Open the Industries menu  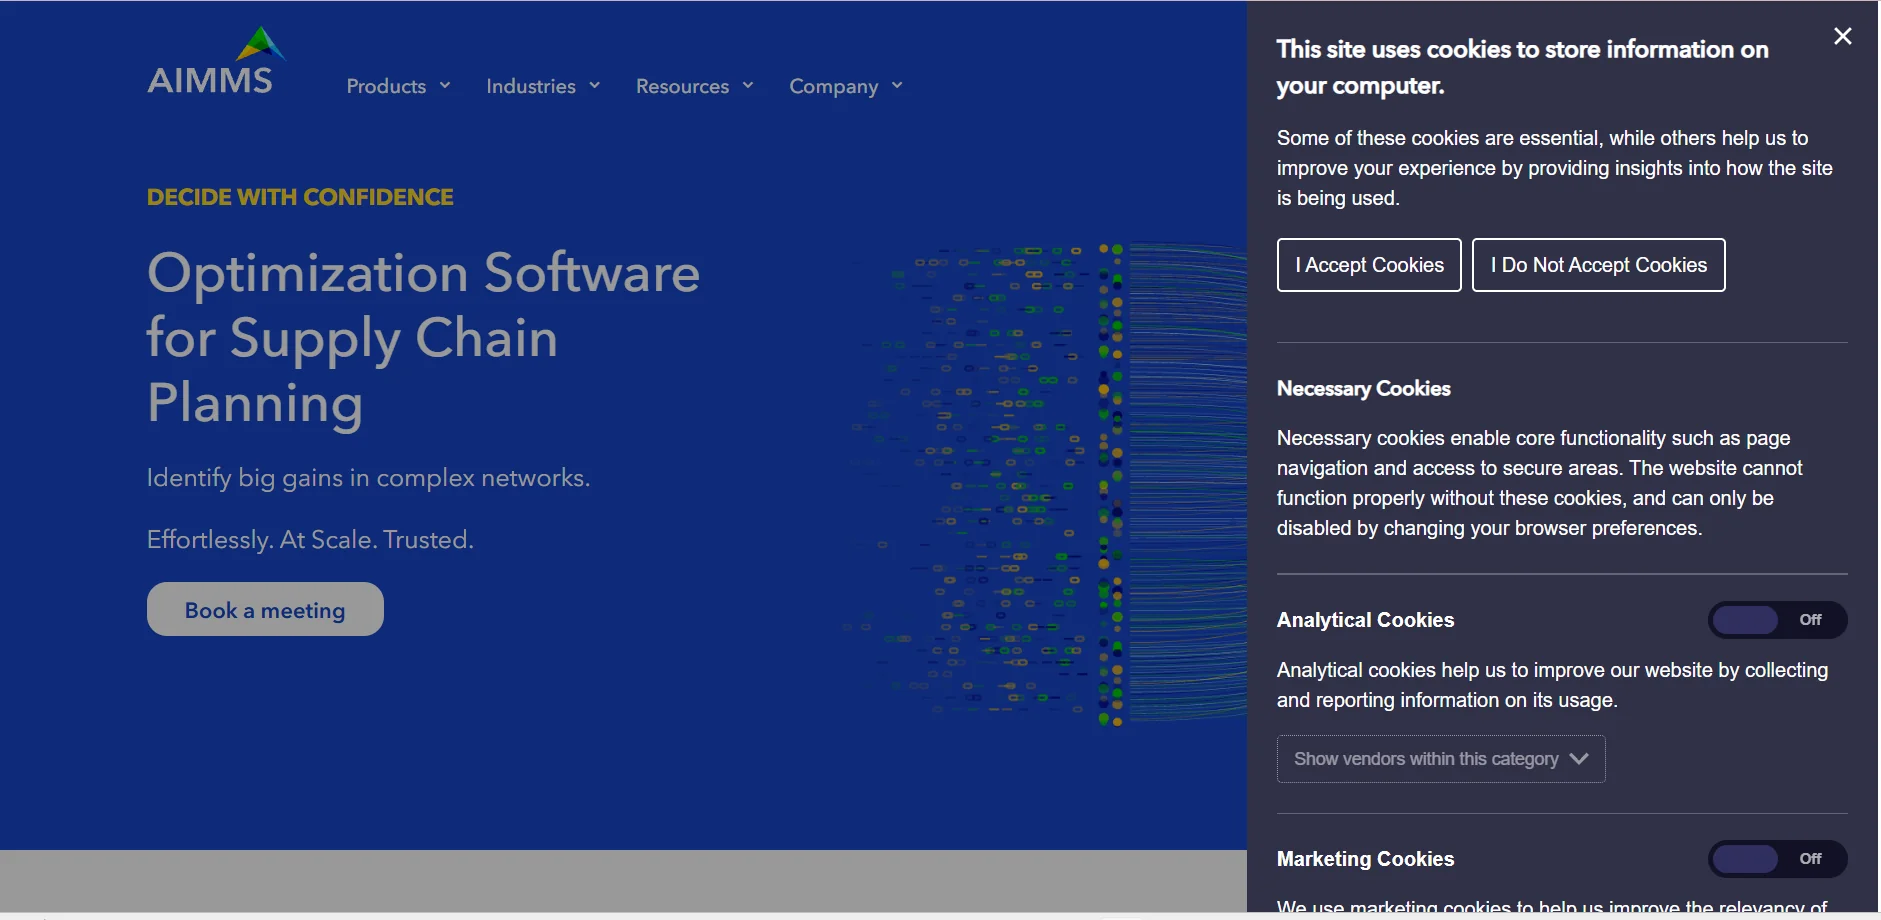[x=530, y=87]
